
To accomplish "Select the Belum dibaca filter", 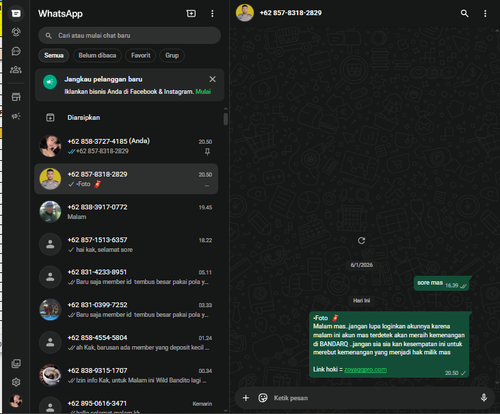I will tap(97, 55).
